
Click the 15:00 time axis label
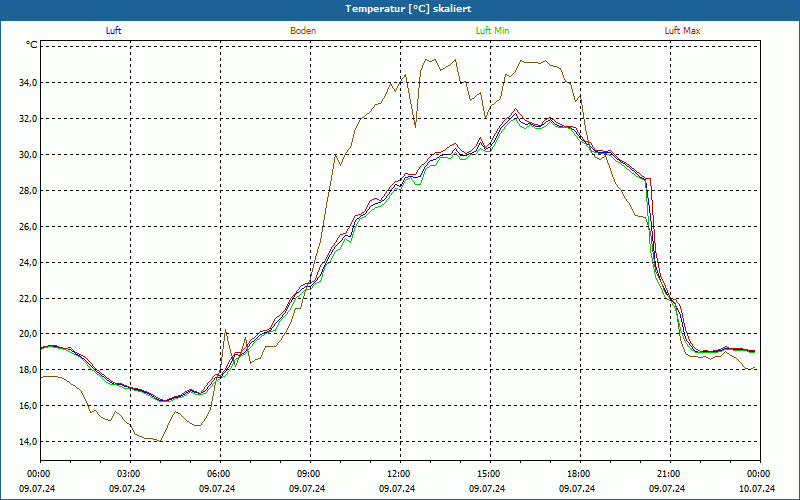(x=488, y=474)
